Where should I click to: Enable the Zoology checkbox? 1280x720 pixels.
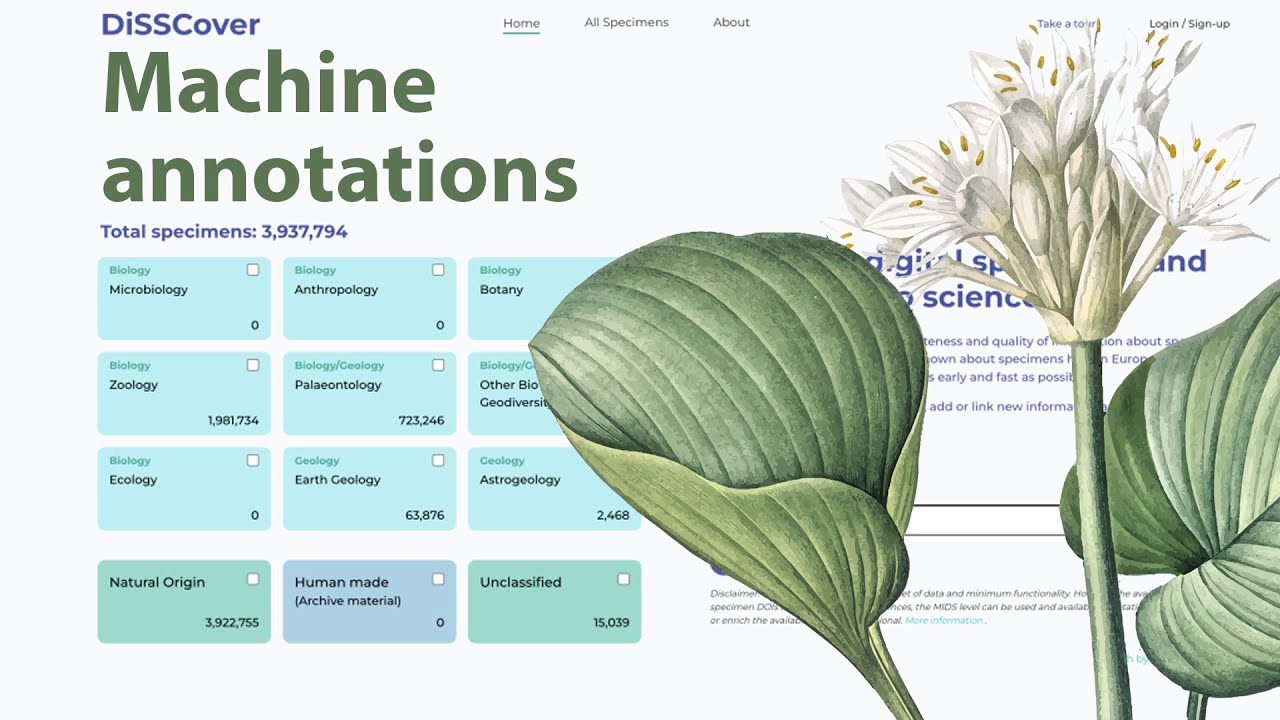(x=253, y=365)
